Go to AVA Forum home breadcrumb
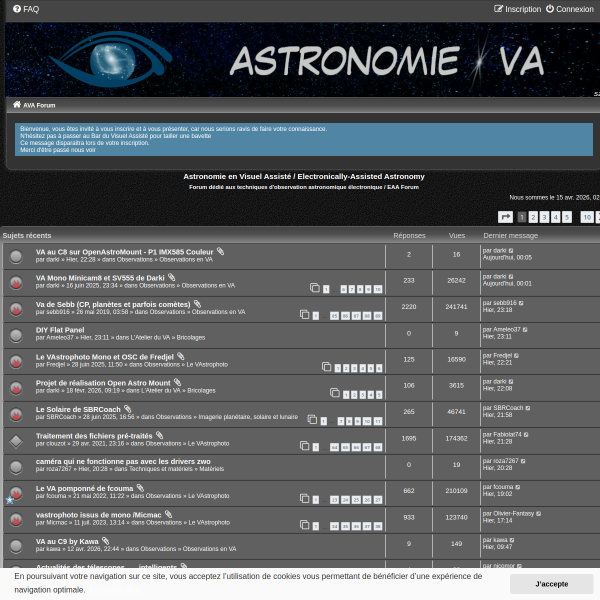Viewport: 600px width, 600px height. click(x=34, y=105)
